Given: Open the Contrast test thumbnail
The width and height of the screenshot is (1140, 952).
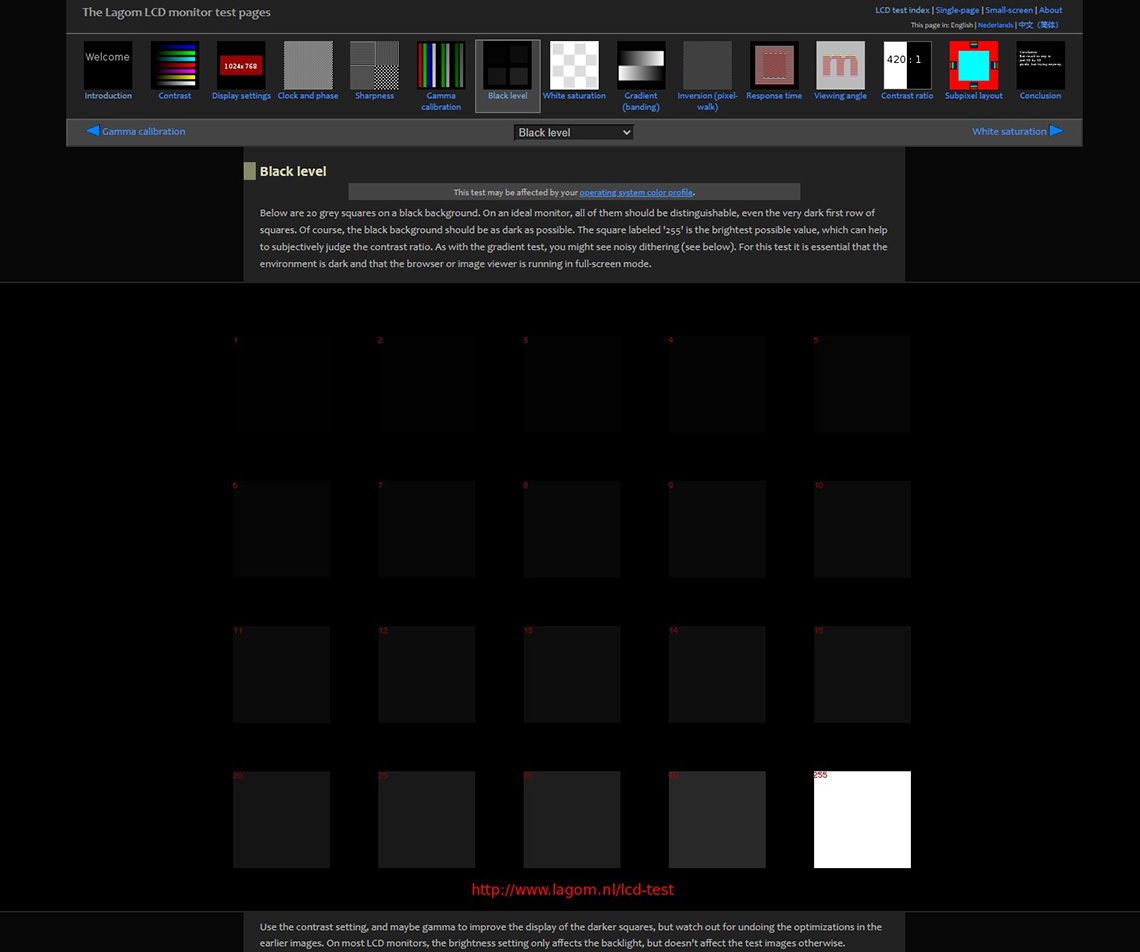Looking at the screenshot, I should click(x=175, y=66).
